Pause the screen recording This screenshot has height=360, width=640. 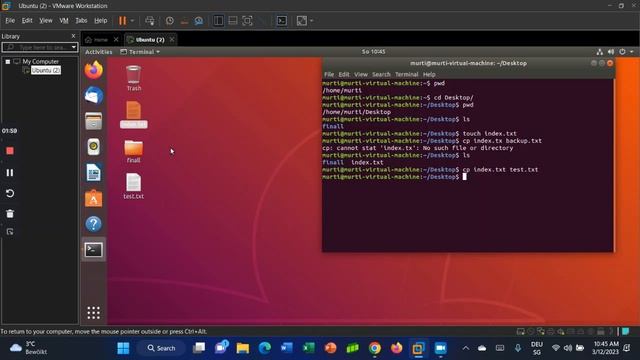point(10,173)
